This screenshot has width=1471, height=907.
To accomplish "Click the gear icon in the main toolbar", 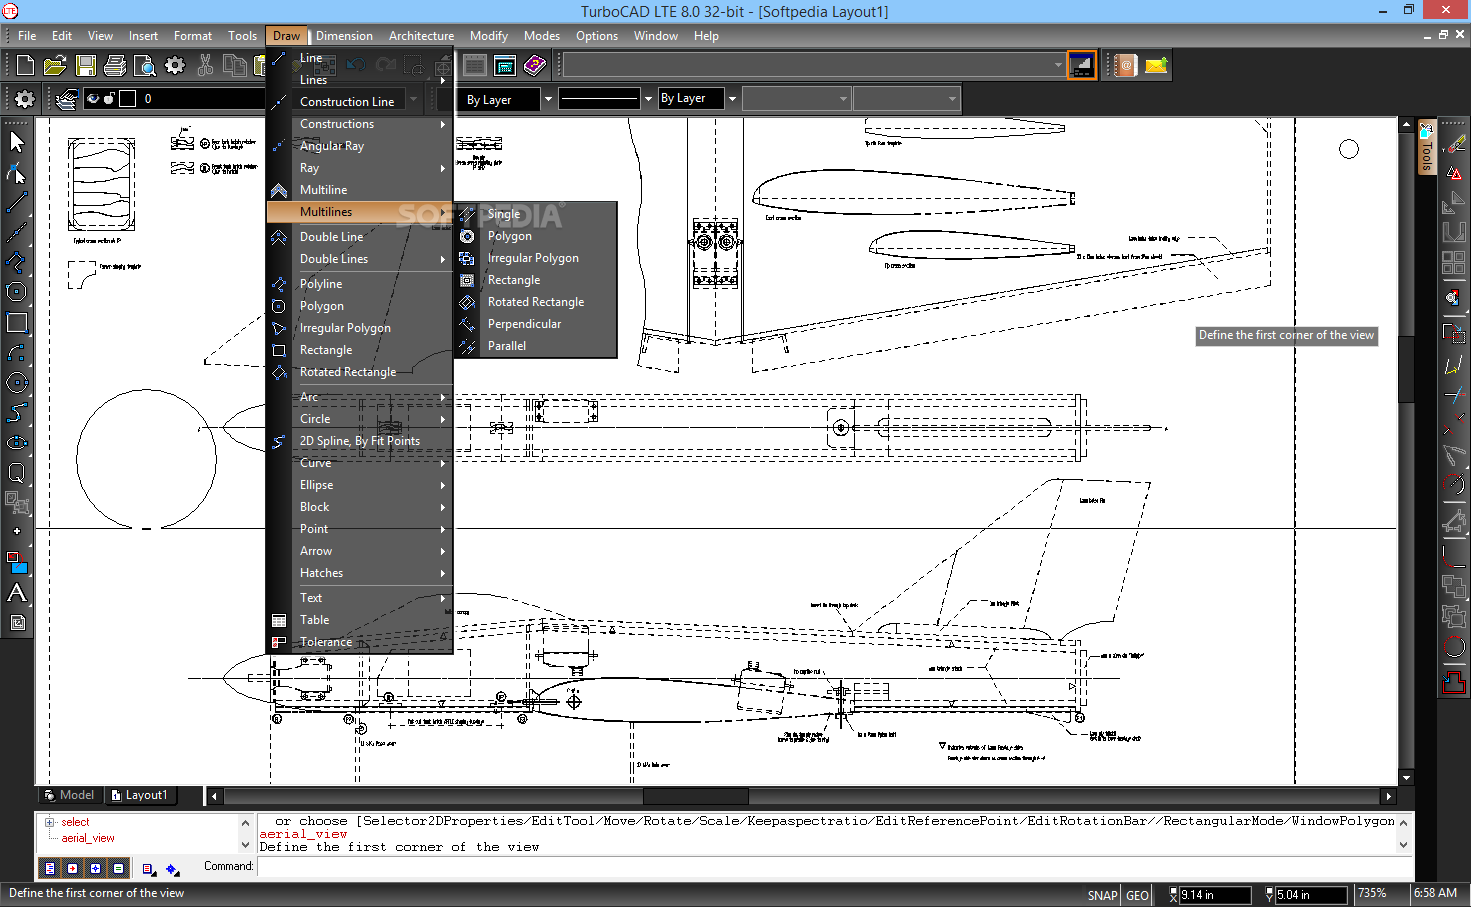I will 175,66.
